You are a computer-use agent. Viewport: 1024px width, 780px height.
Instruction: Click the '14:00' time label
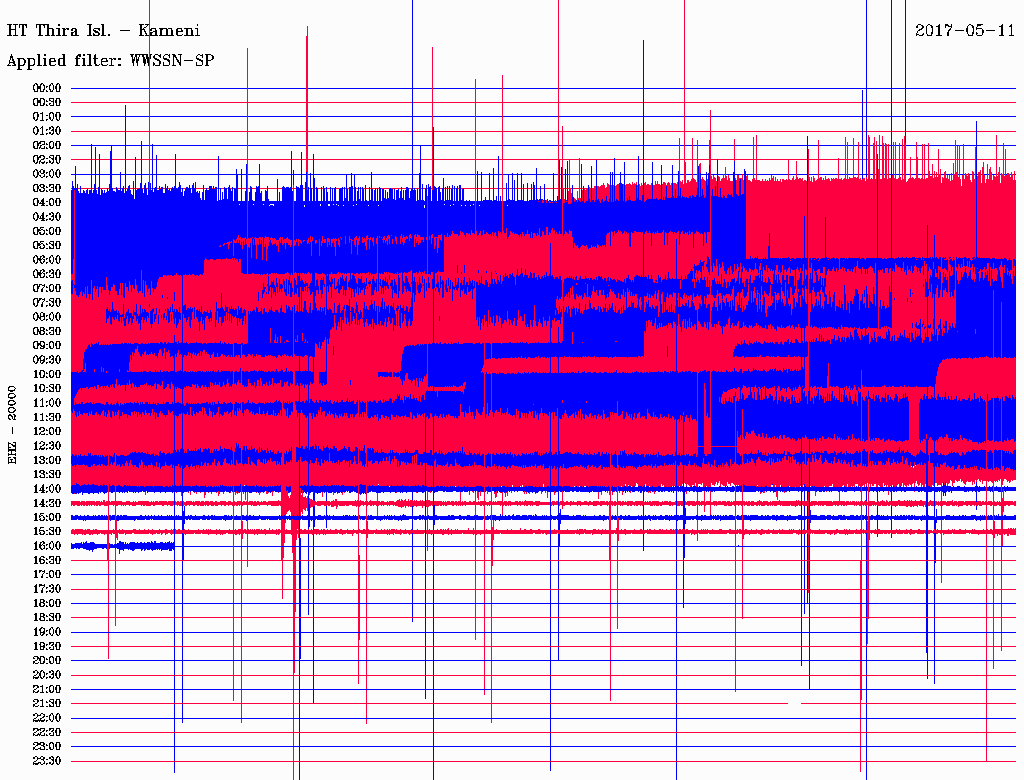[47, 489]
